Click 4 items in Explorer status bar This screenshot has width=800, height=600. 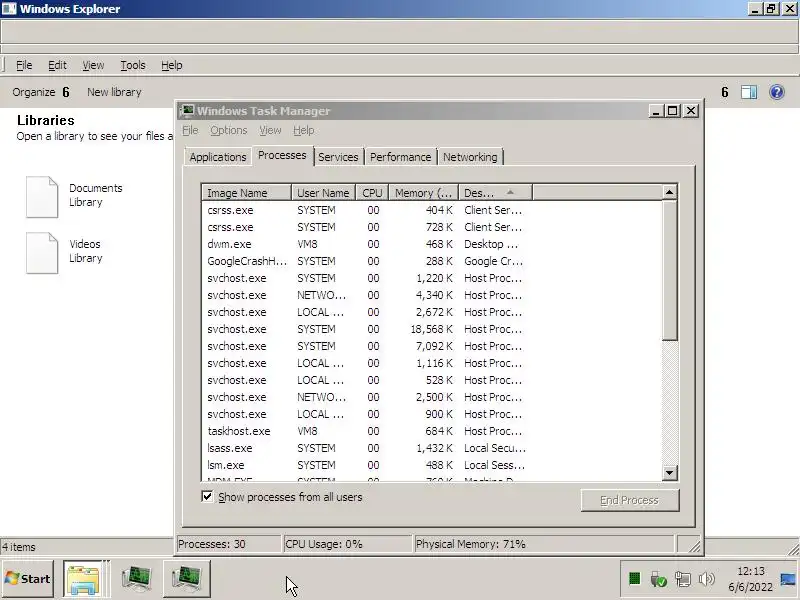19,547
